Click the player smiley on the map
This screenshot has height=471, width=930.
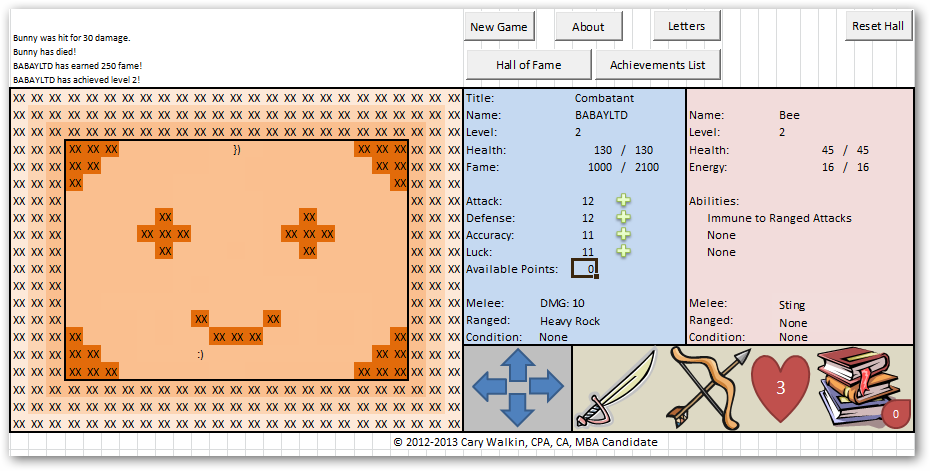point(201,354)
